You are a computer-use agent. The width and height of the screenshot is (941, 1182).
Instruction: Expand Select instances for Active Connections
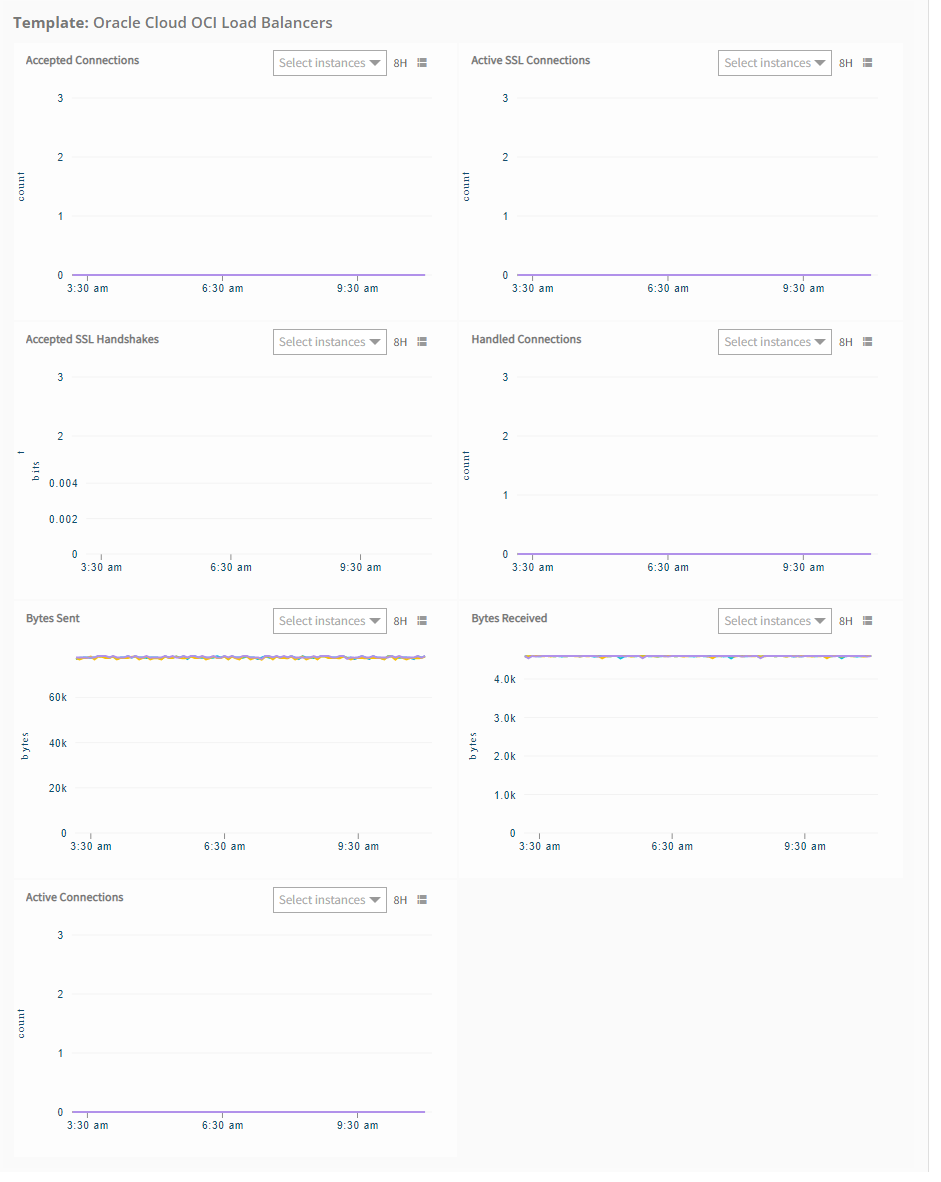tap(329, 900)
